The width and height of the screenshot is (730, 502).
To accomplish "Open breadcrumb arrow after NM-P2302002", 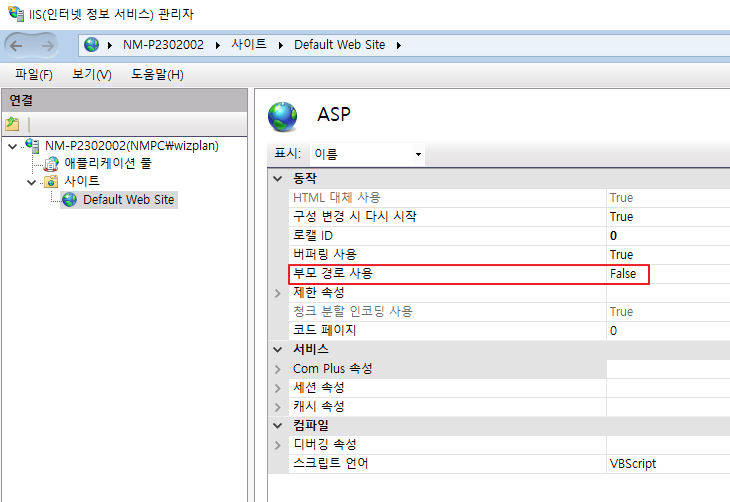I will [217, 45].
